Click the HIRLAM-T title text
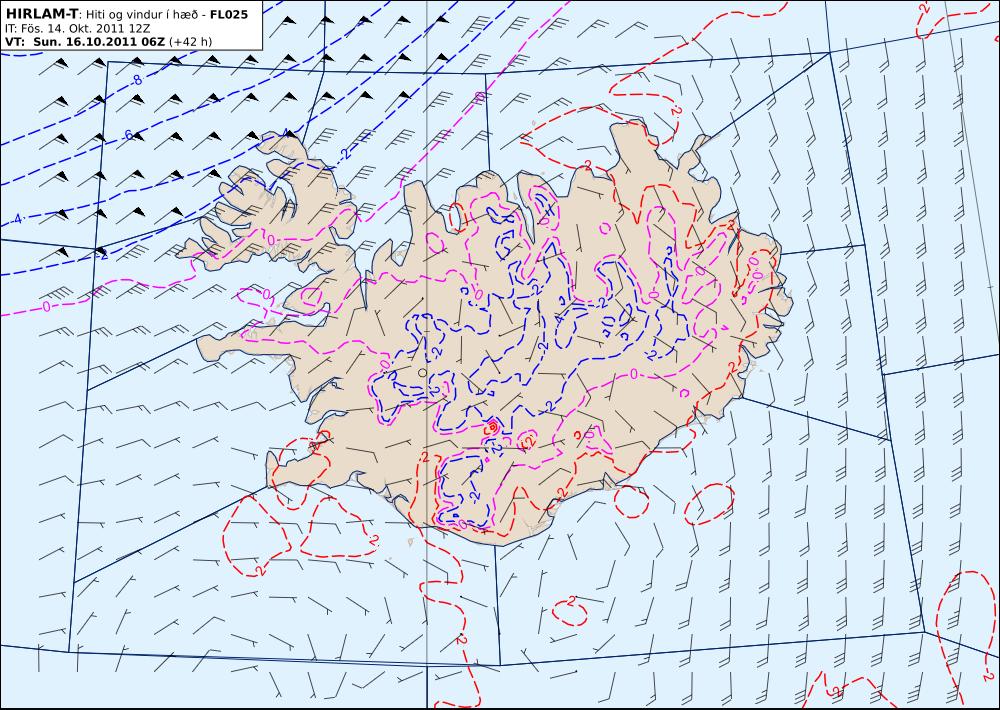 42,14
